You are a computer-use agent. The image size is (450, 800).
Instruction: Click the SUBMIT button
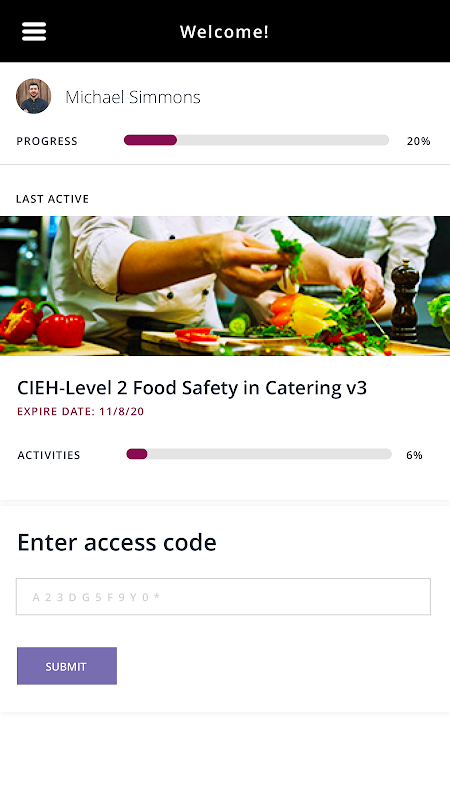coord(67,666)
